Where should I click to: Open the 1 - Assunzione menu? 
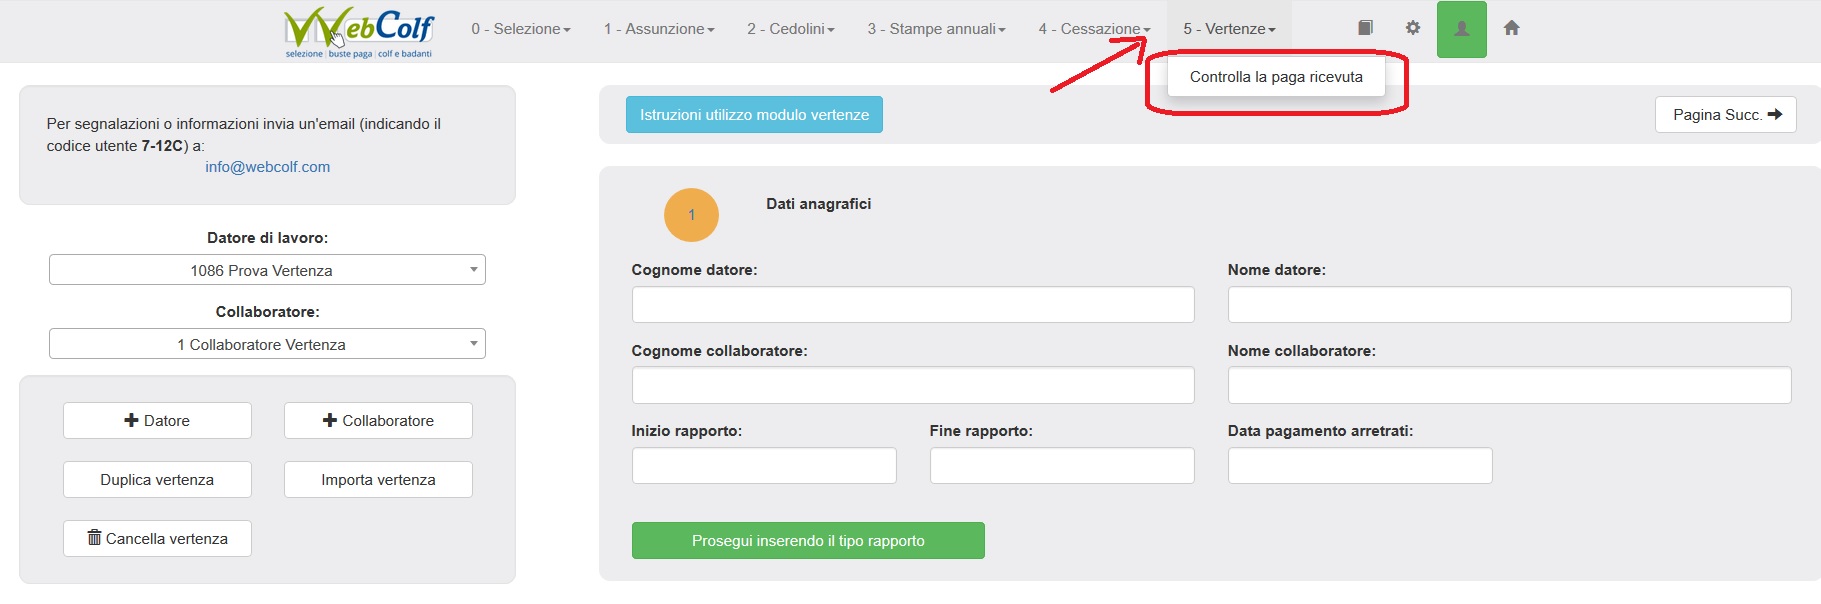[x=659, y=29]
